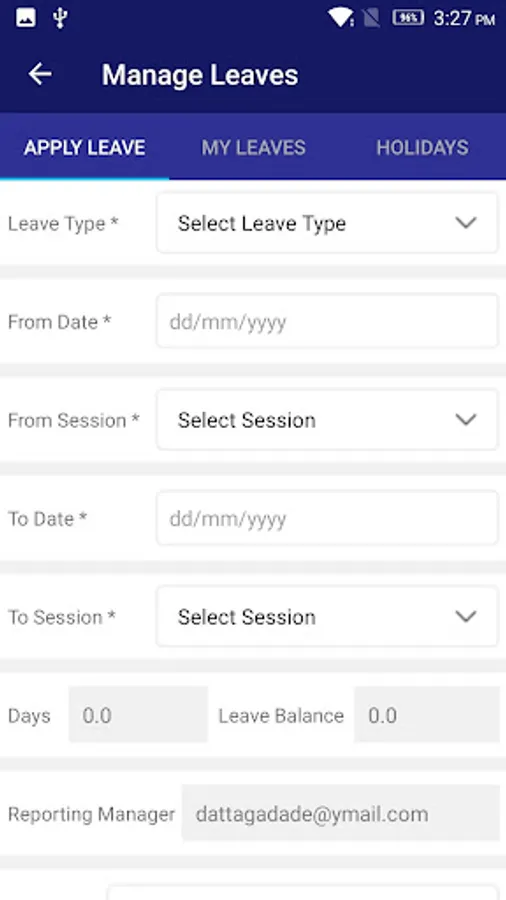The width and height of the screenshot is (506, 900).
Task: Open the To Session dropdown
Action: (x=327, y=616)
